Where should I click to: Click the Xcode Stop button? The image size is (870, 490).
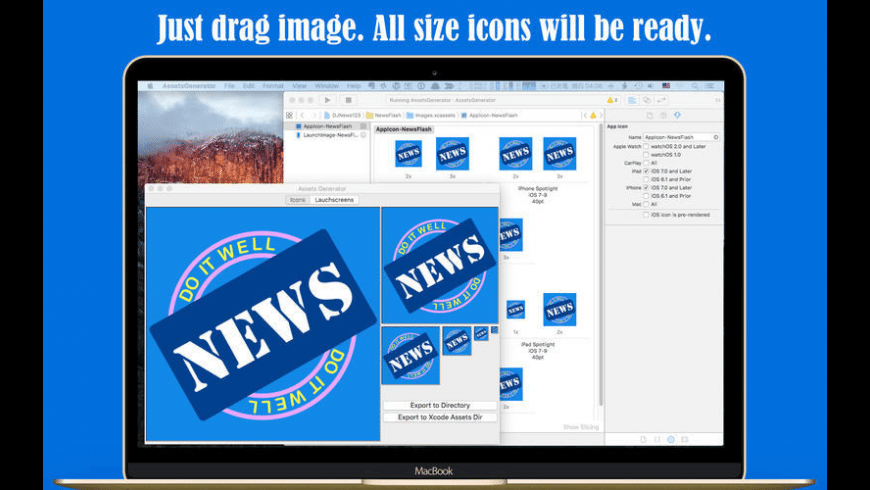click(x=348, y=100)
